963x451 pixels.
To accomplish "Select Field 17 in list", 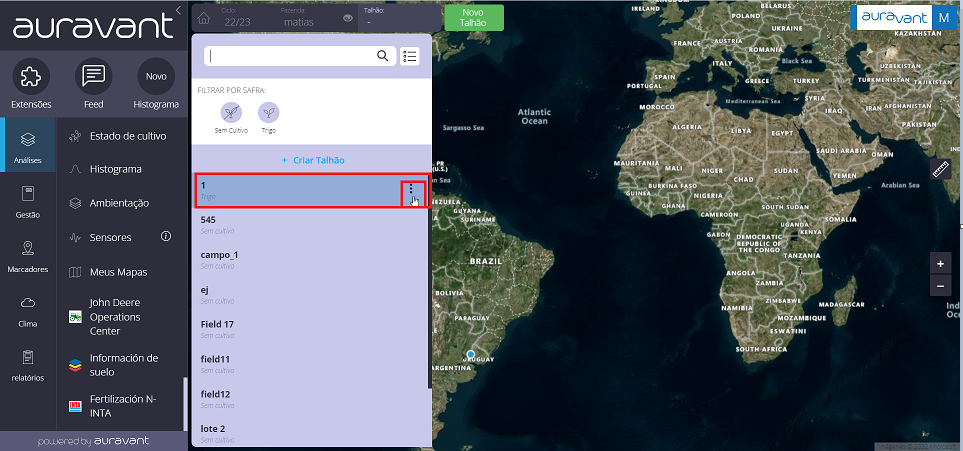I will (x=310, y=329).
